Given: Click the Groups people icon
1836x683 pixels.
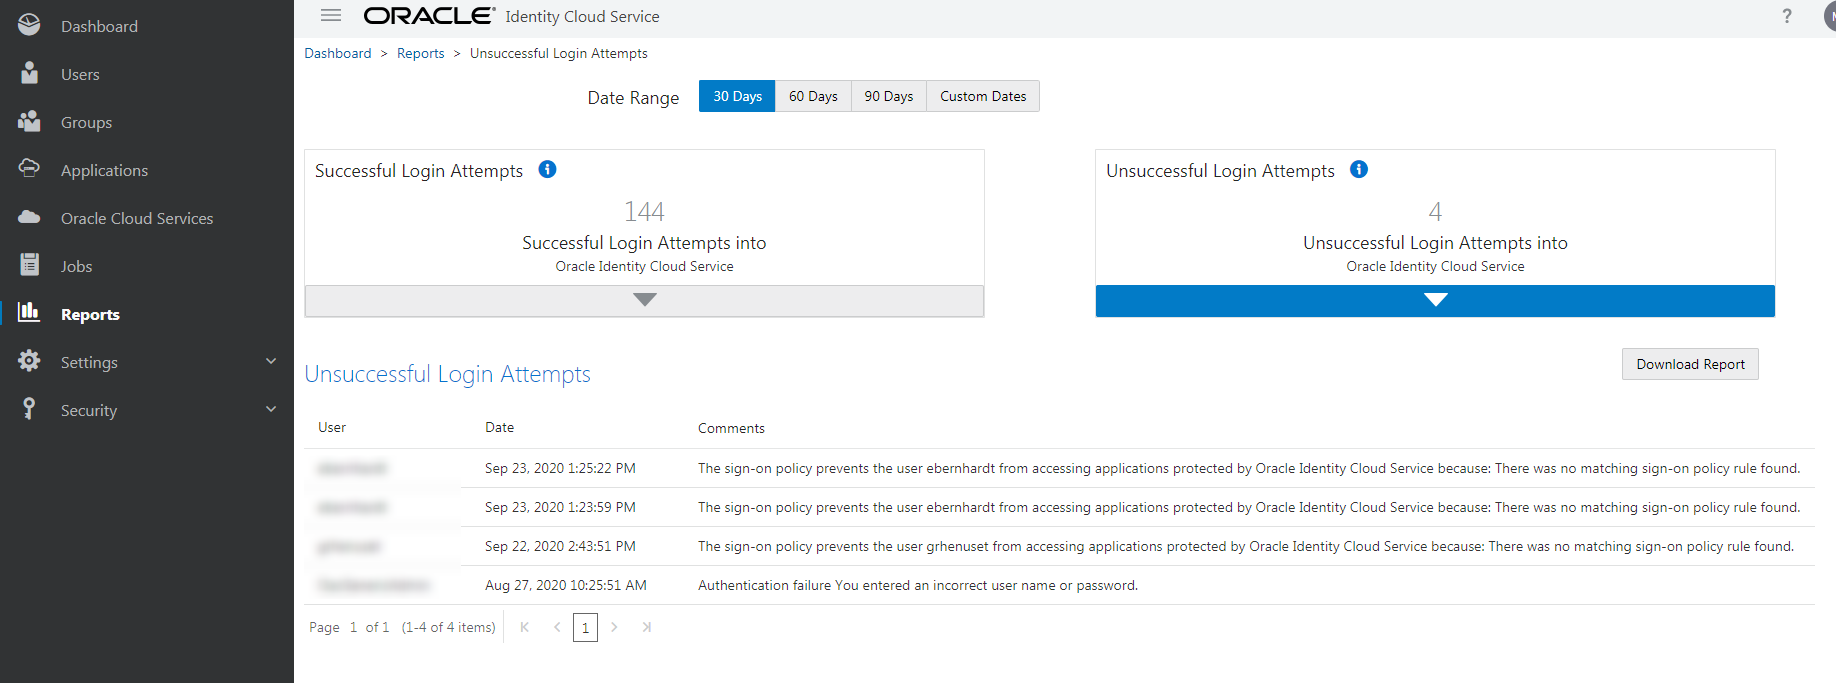Looking at the screenshot, I should 29,121.
